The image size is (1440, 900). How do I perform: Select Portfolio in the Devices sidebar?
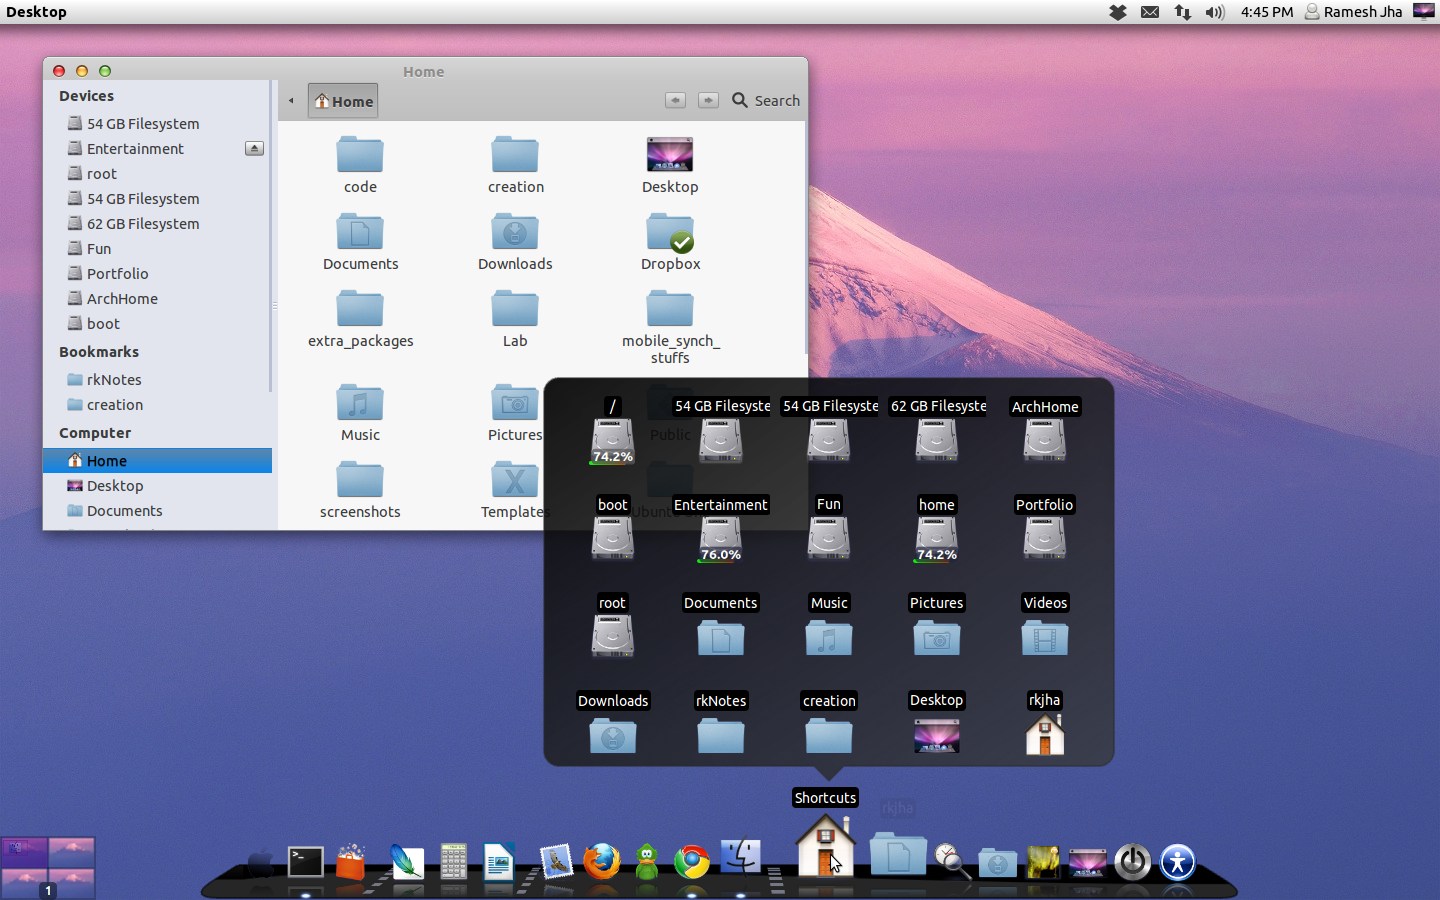coord(117,273)
